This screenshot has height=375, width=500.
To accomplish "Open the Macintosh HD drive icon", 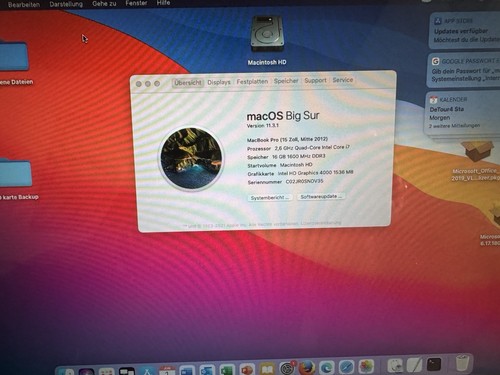I will click(x=267, y=34).
